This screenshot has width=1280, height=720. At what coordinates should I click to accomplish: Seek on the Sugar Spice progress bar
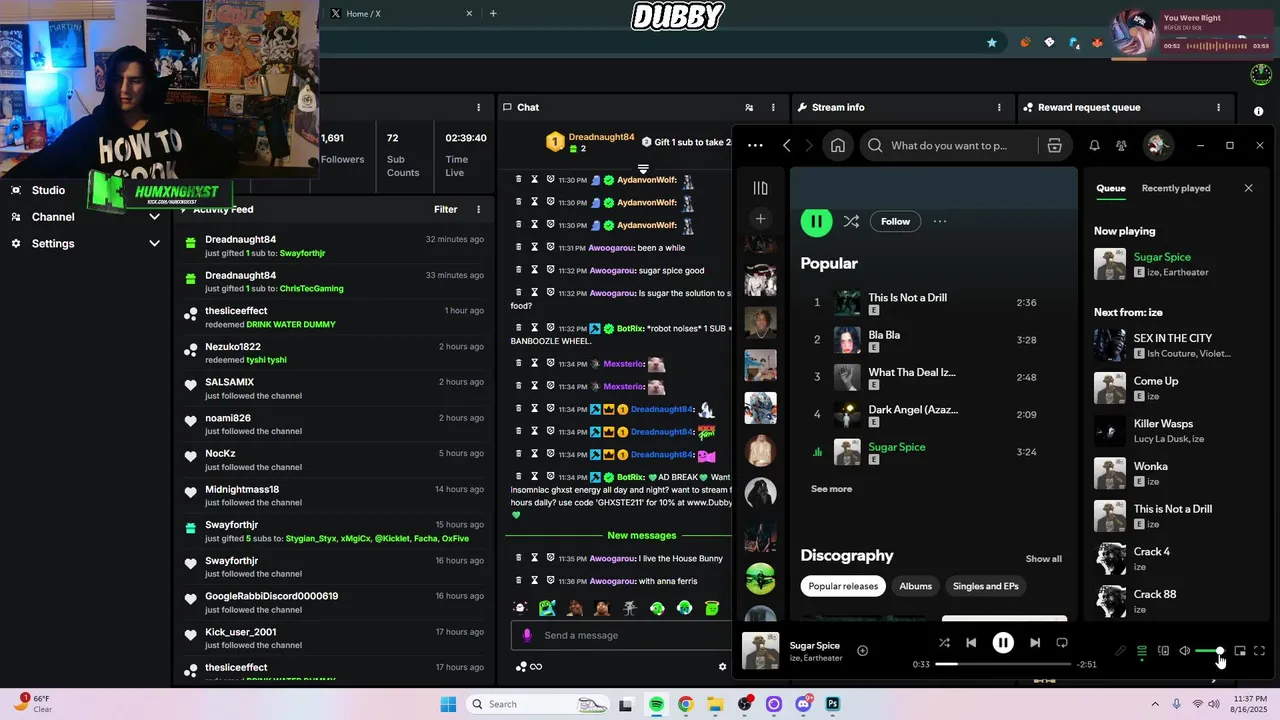pyautogui.click(x=1002, y=664)
